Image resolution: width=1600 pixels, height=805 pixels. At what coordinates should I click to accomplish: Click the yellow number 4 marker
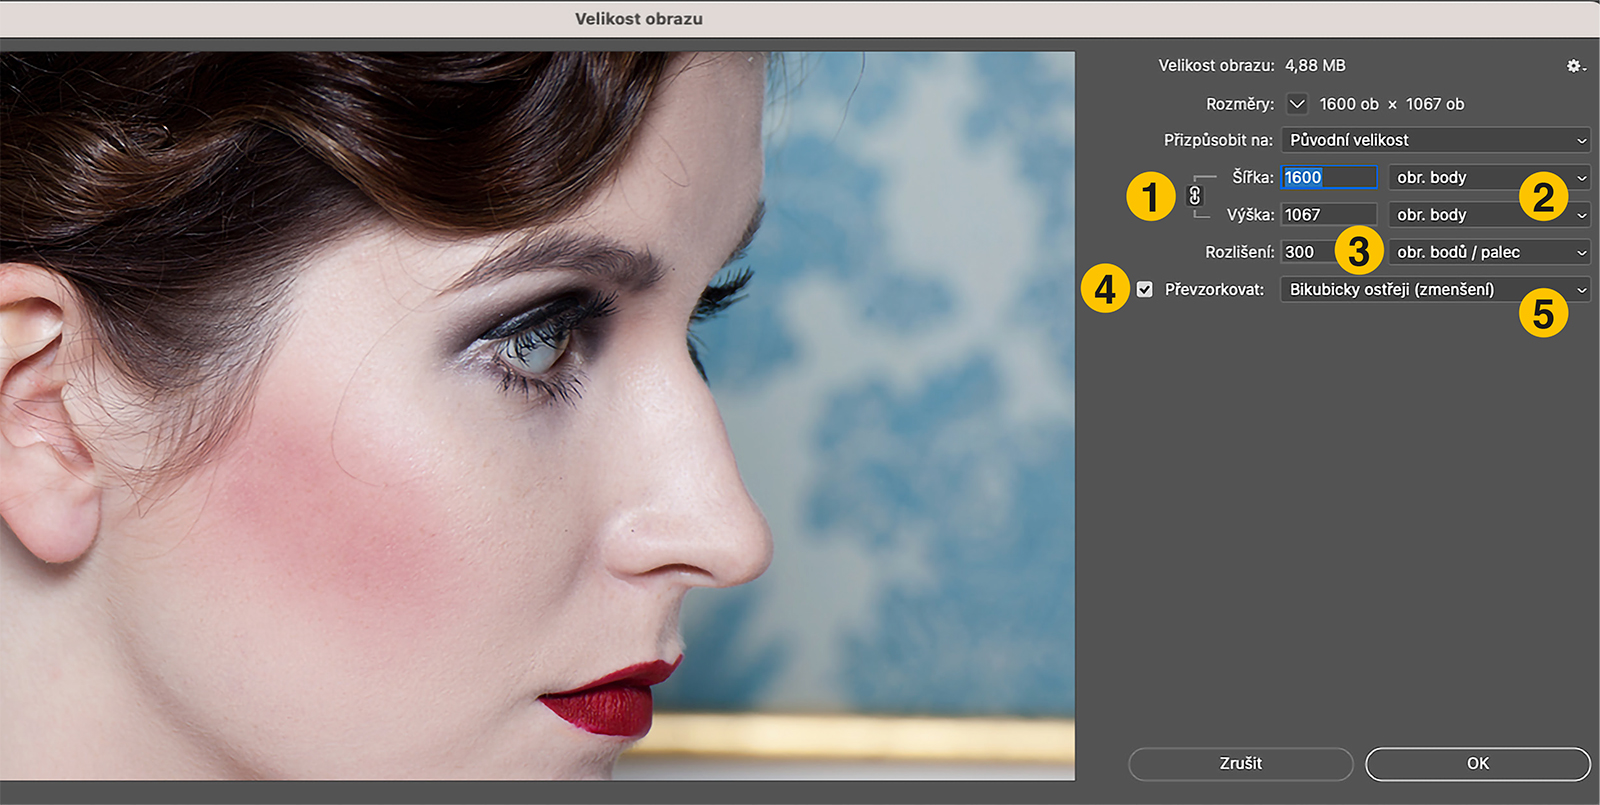pyautogui.click(x=1105, y=289)
